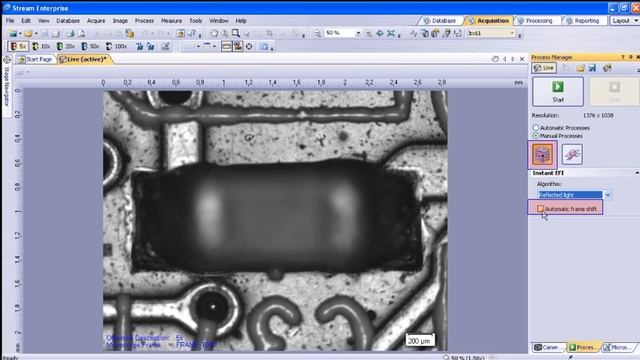640x360 pixels.
Task: Close the Live document with X button
Action: point(522,59)
